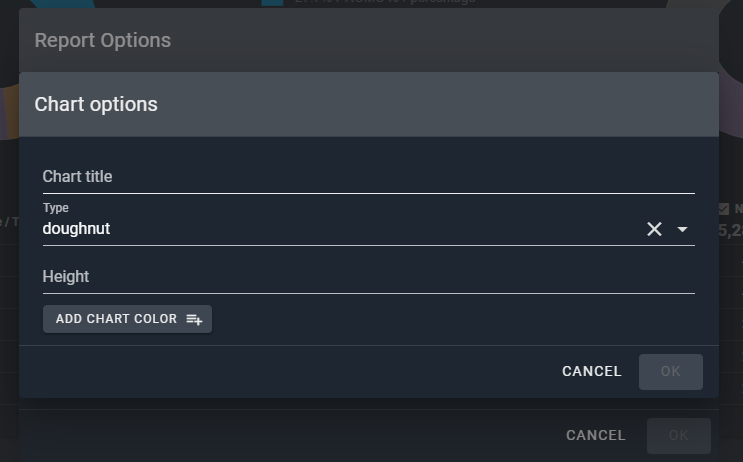Cancel the Chart options dialog
The image size is (743, 462).
[591, 371]
